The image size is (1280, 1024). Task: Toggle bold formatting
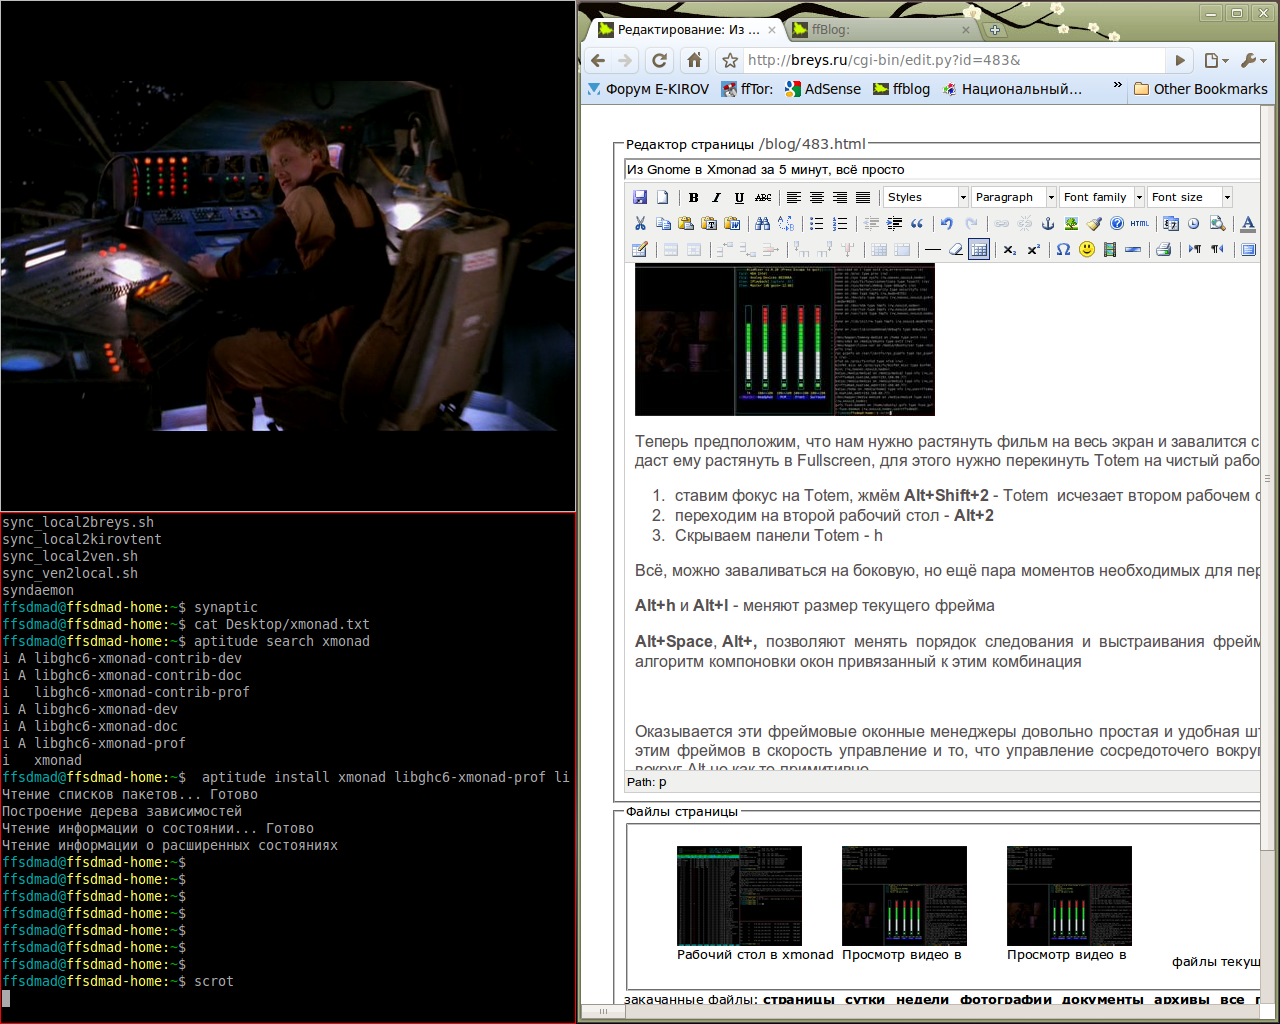coord(693,197)
